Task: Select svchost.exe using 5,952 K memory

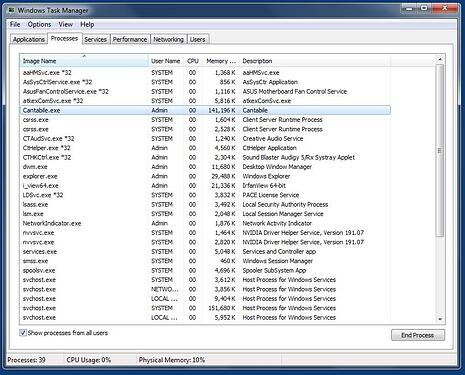Action: tap(205, 317)
